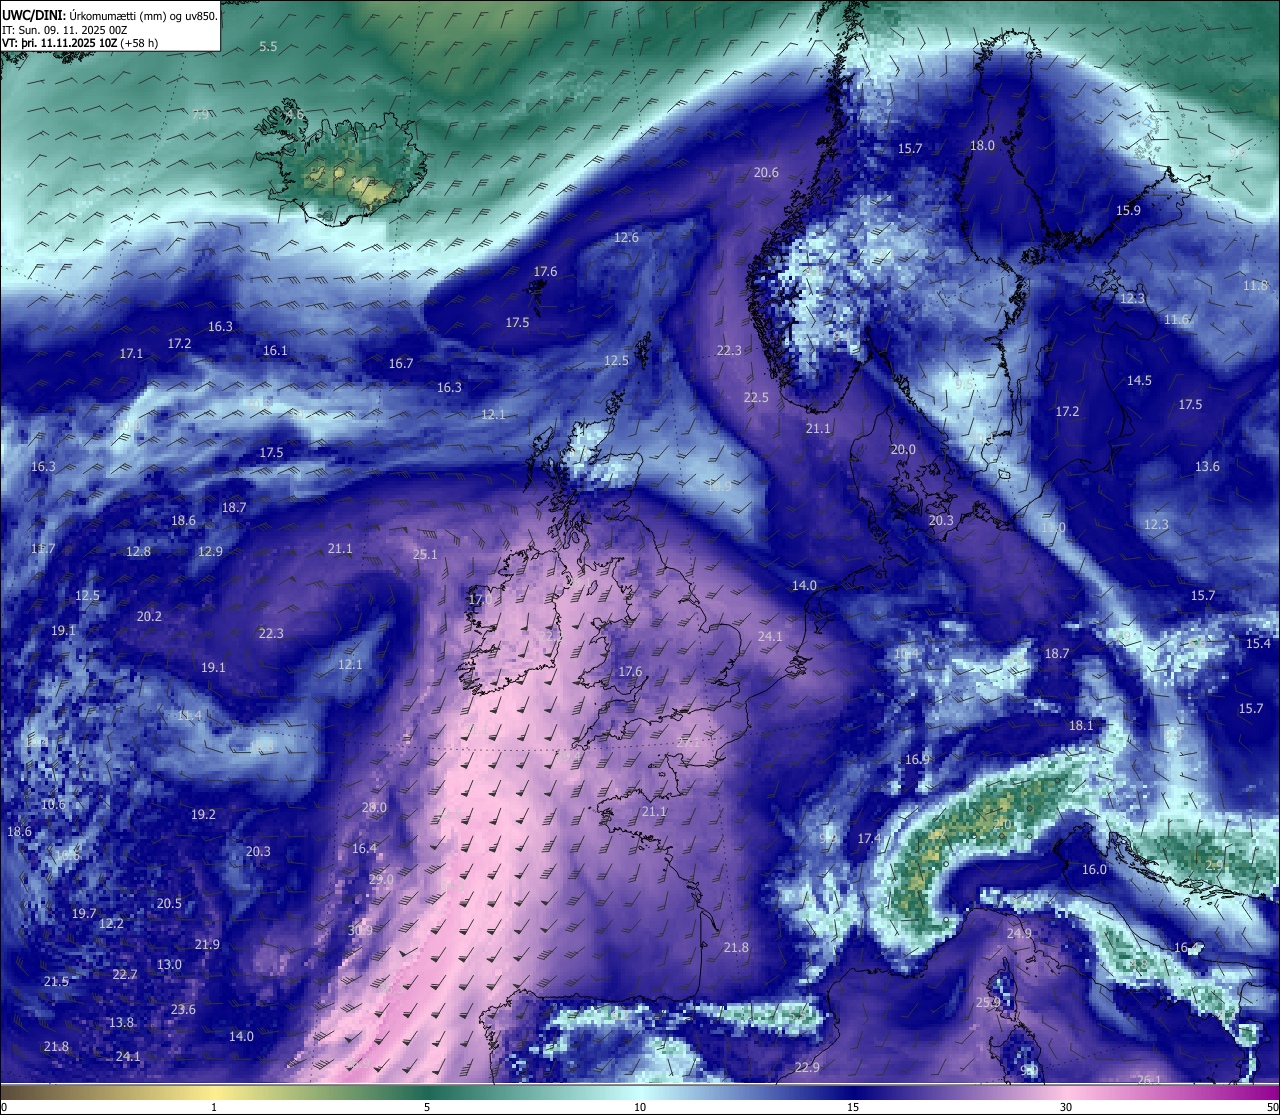
Task: Select the 13.8 value on the map
Action: click(121, 1023)
